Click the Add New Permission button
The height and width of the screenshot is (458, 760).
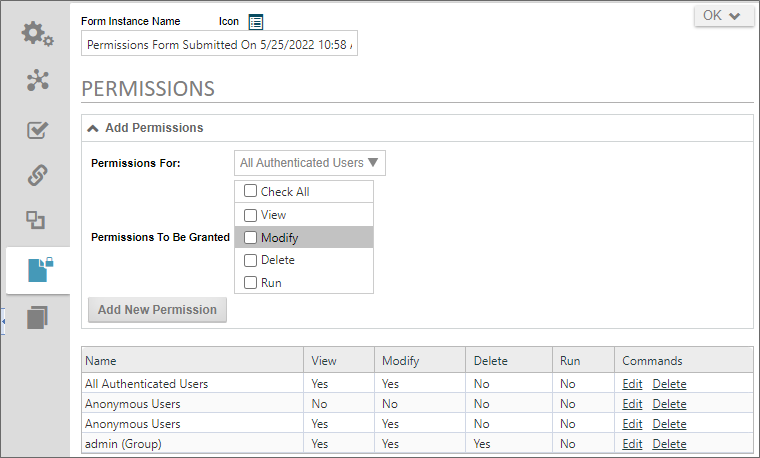point(157,310)
